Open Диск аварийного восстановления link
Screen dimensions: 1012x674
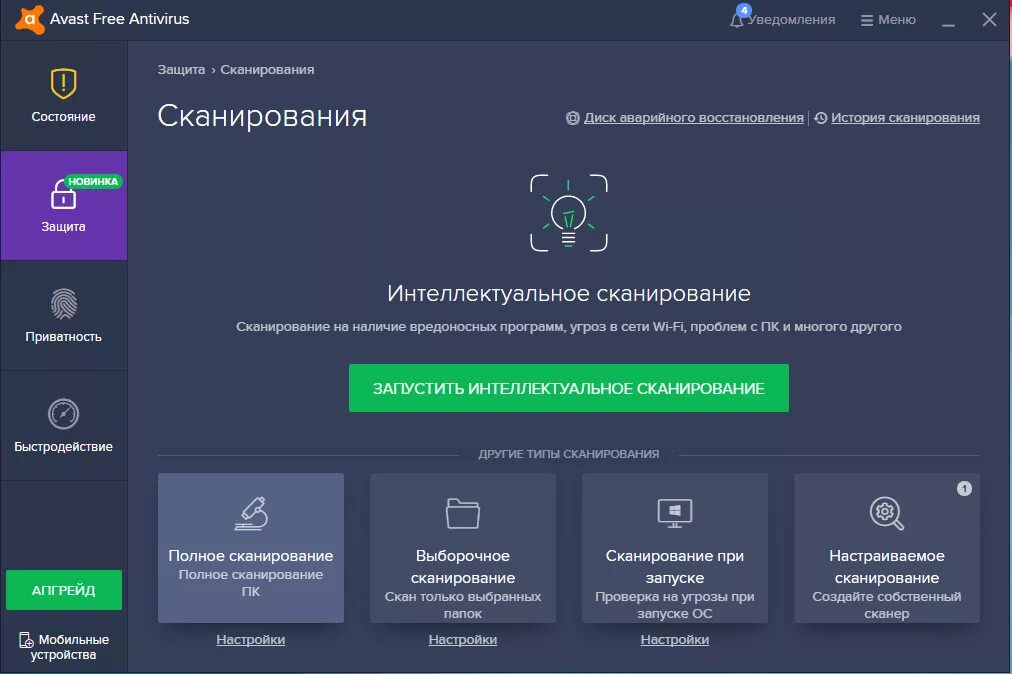click(694, 117)
